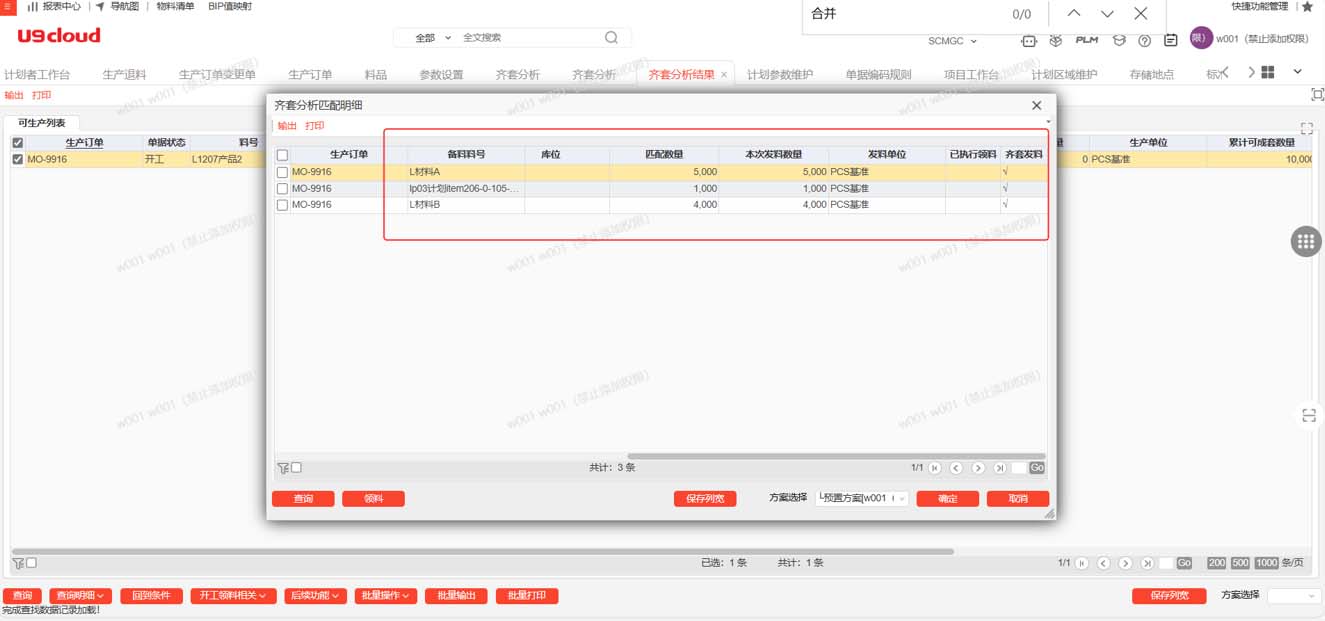Switch to 计划参数维护 tab

(x=780, y=75)
